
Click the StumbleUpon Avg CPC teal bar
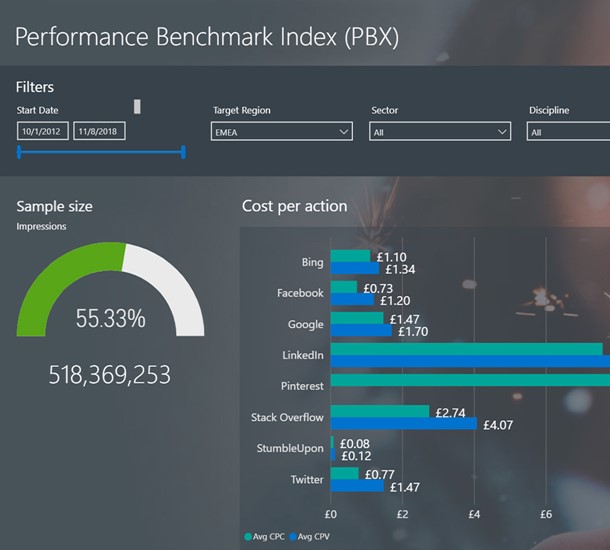tap(332, 442)
